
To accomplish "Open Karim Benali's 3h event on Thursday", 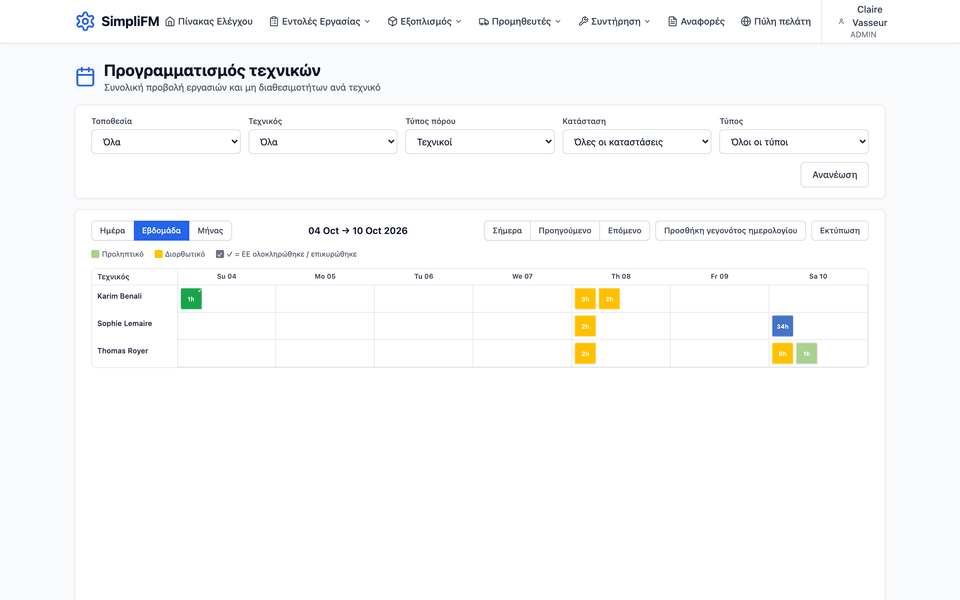I will (x=585, y=299).
